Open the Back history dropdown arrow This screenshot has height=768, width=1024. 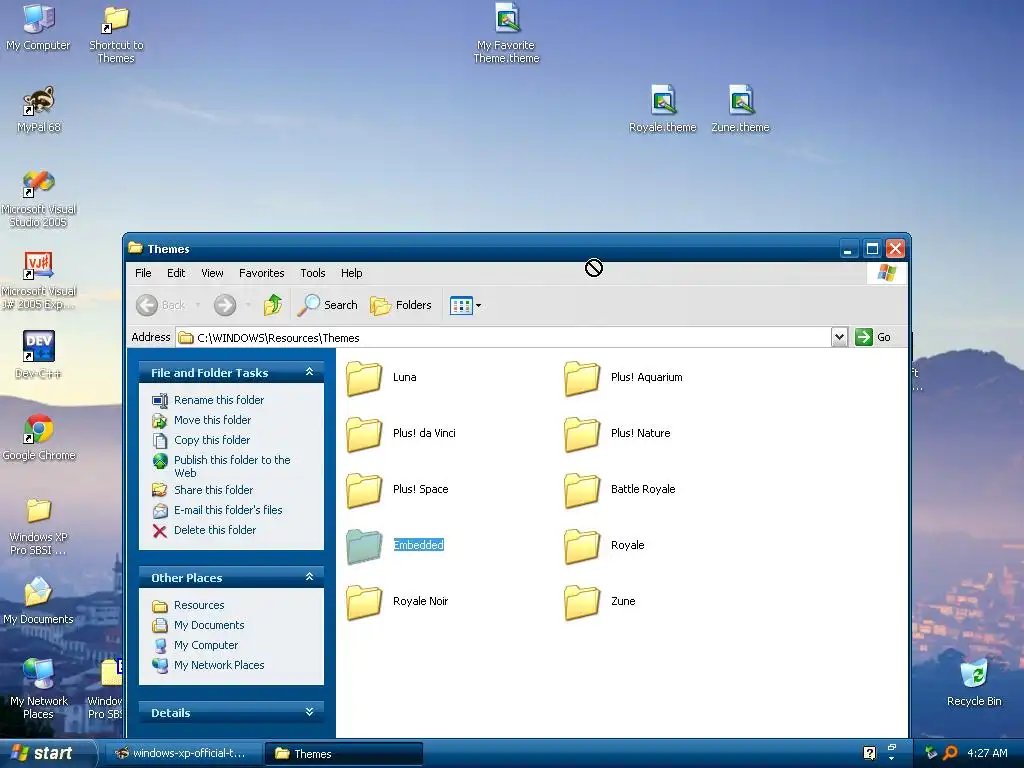198,305
